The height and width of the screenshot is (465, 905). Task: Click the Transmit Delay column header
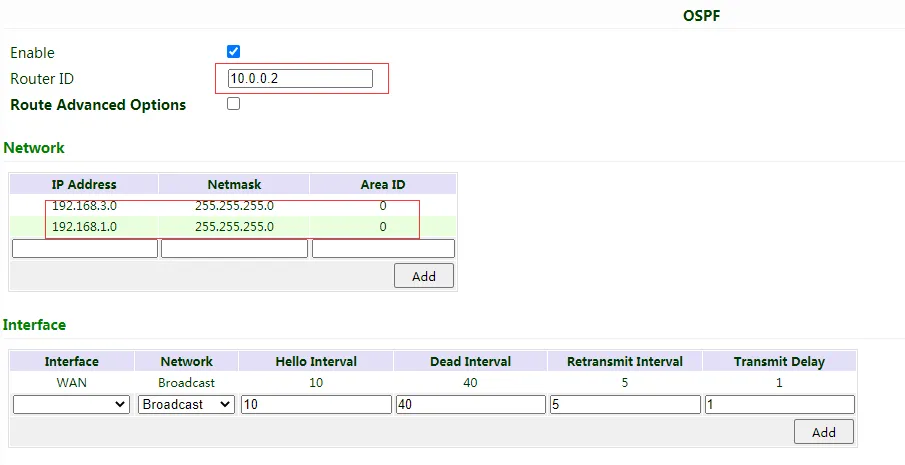[779, 362]
